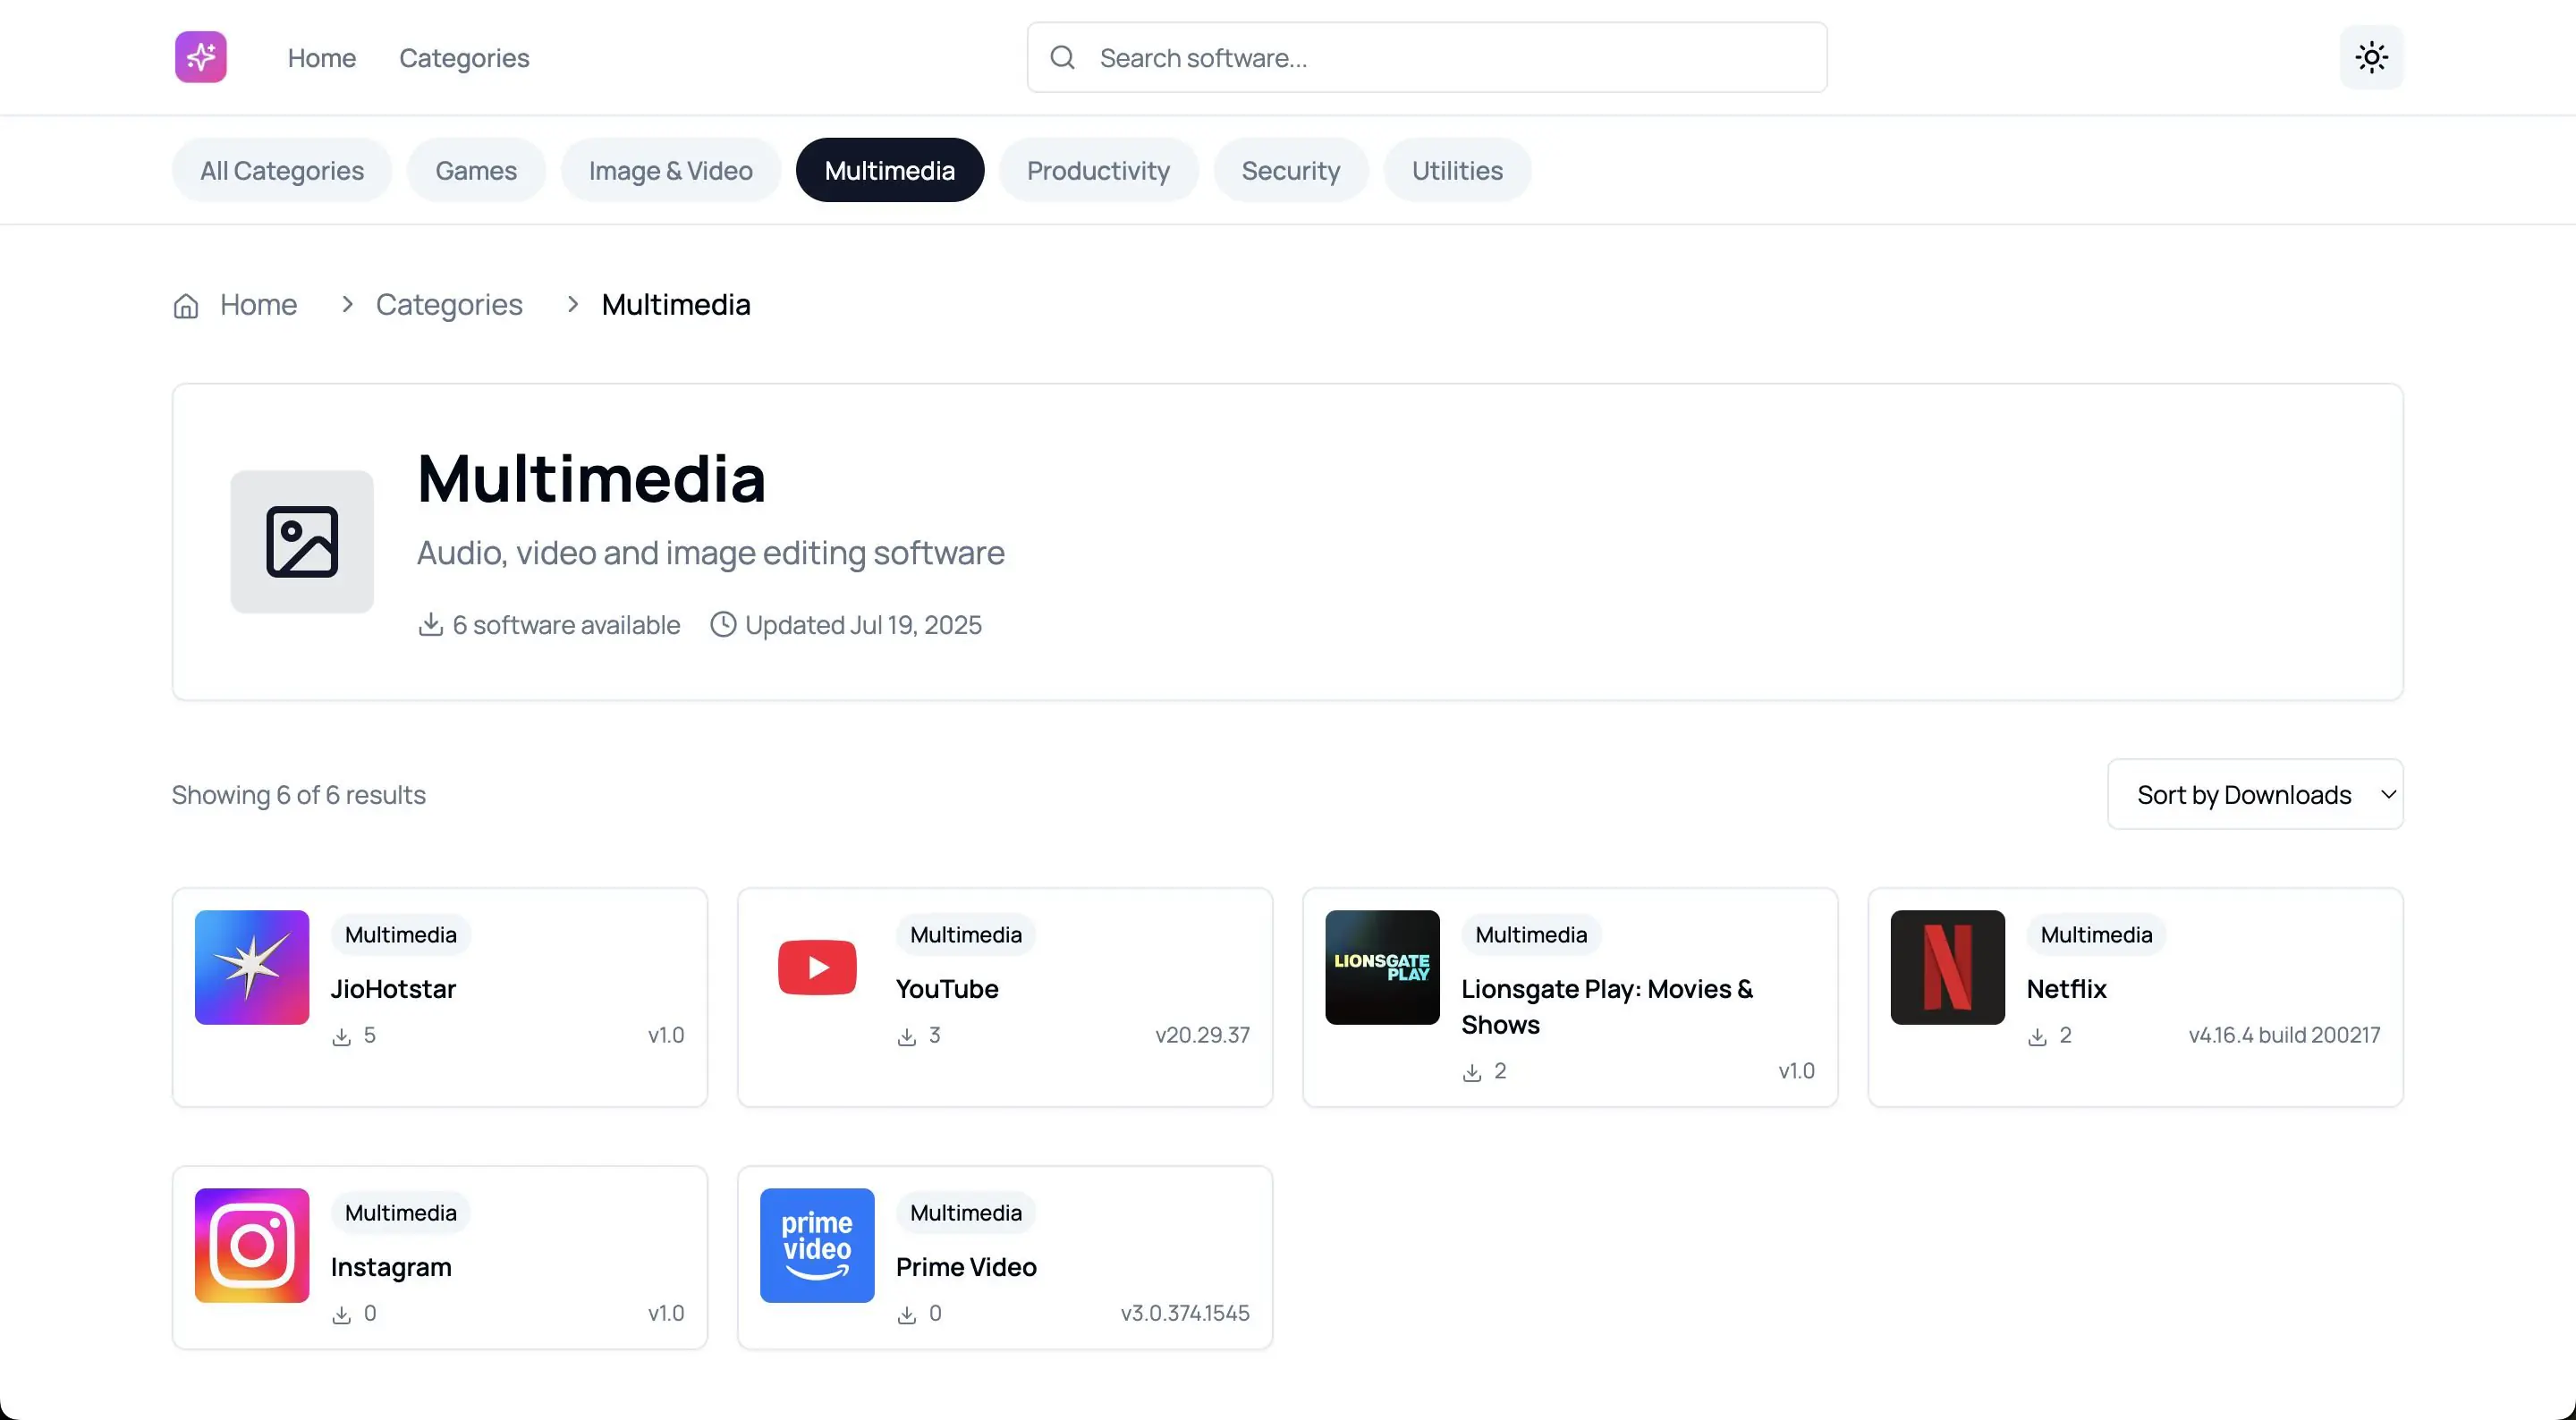Open the YouTube play icon
Screen dimensions: 2576x1420
817,967
